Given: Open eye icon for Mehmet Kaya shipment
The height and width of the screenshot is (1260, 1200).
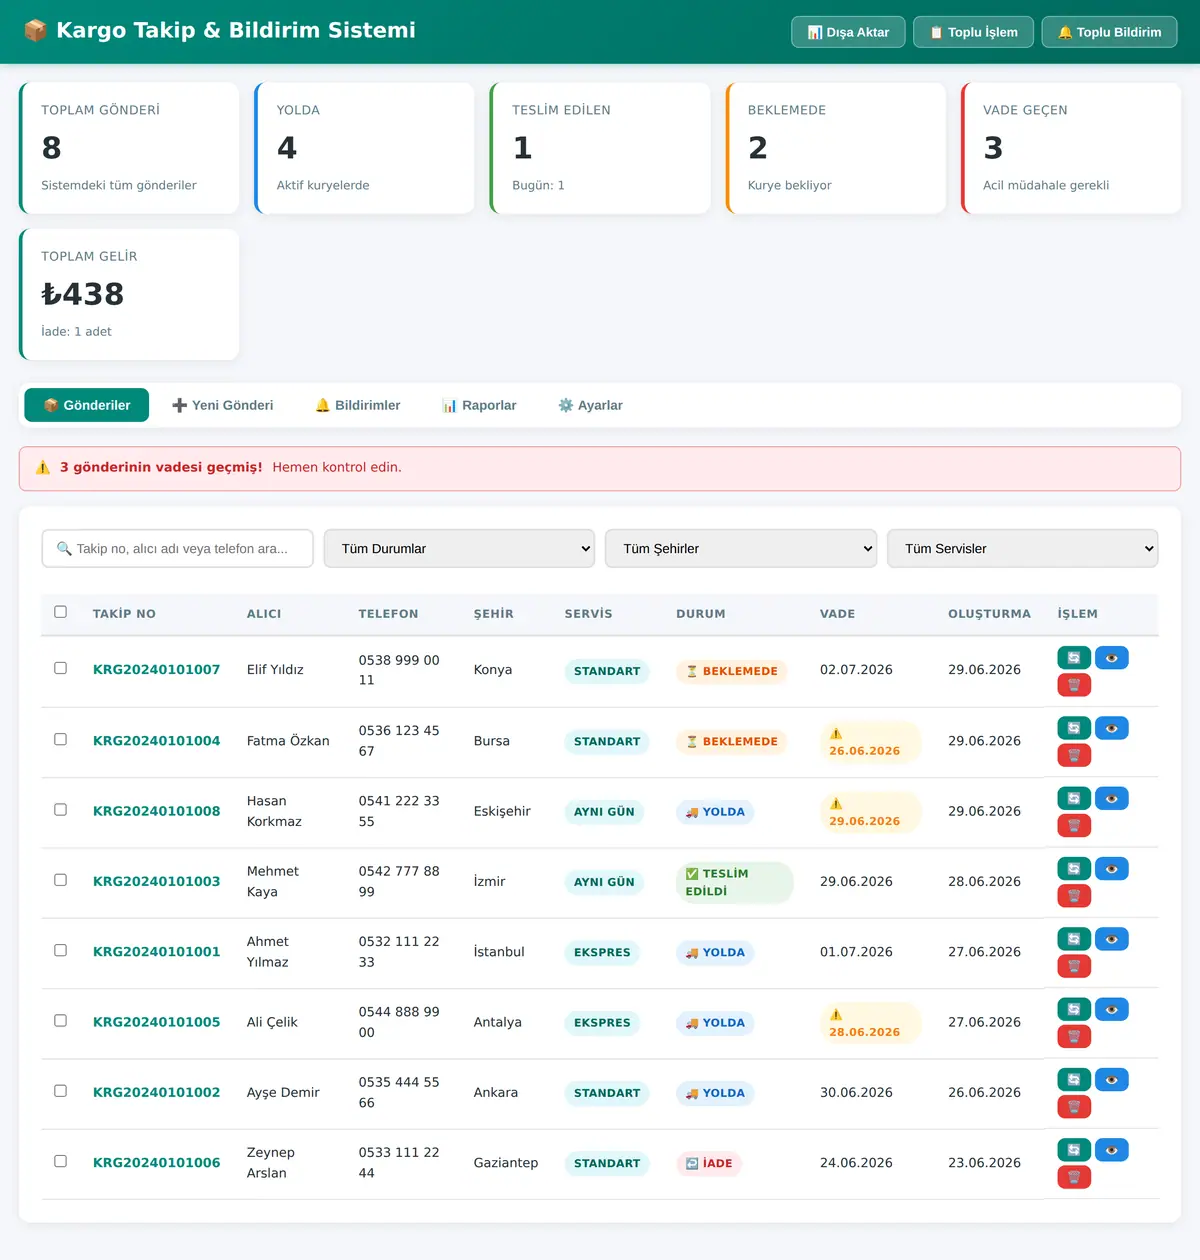Looking at the screenshot, I should (1112, 869).
